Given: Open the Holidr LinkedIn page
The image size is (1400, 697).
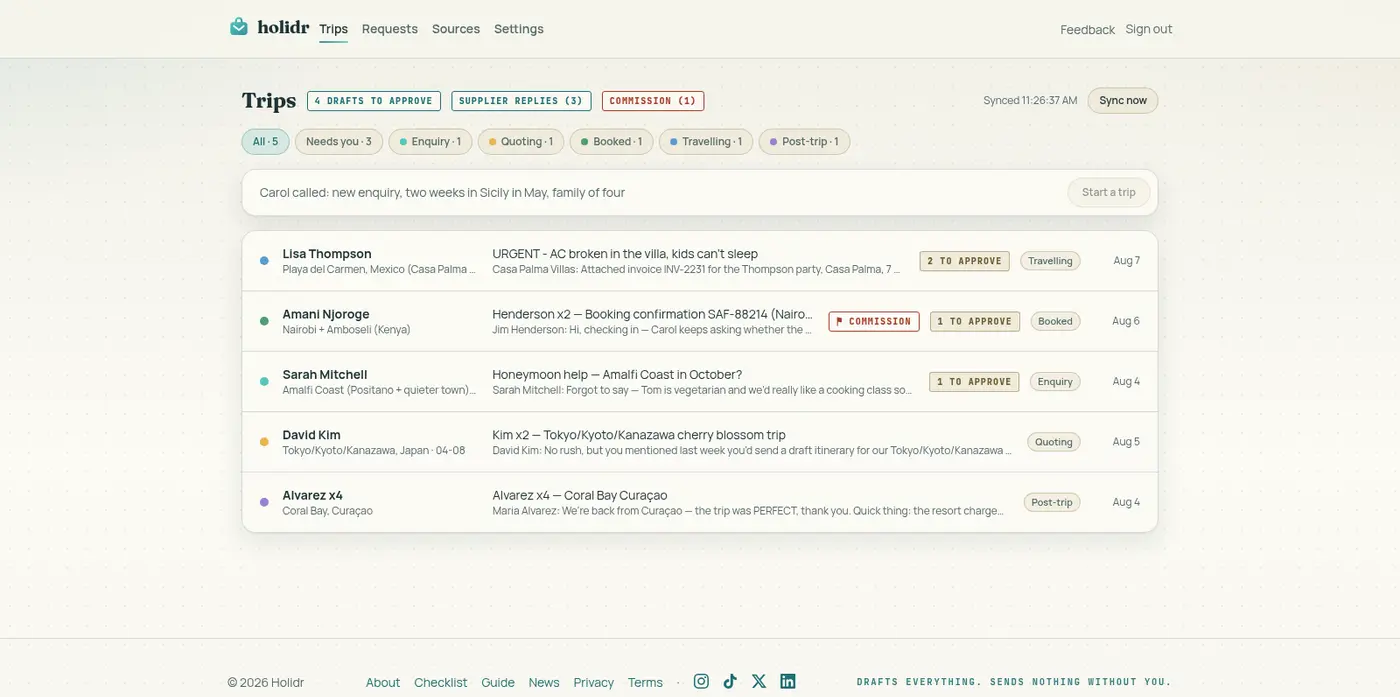Looking at the screenshot, I should coord(788,681).
